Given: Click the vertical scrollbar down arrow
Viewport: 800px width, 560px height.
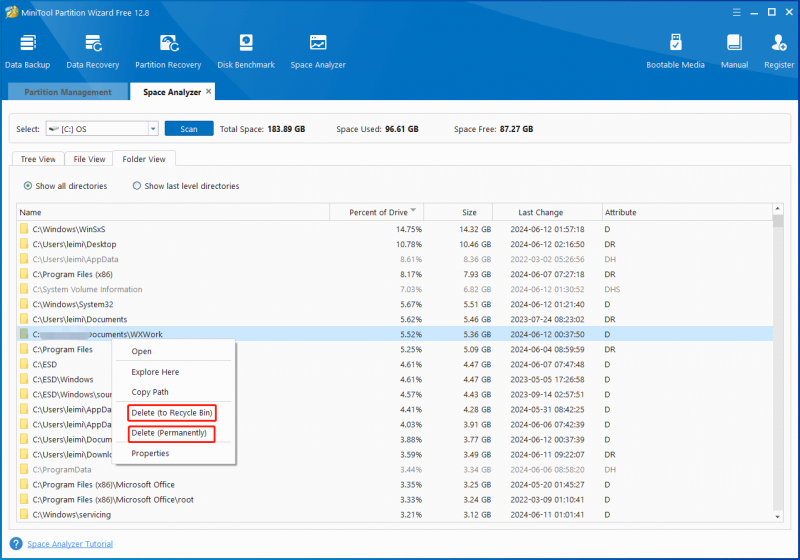Looking at the screenshot, I should [x=777, y=517].
